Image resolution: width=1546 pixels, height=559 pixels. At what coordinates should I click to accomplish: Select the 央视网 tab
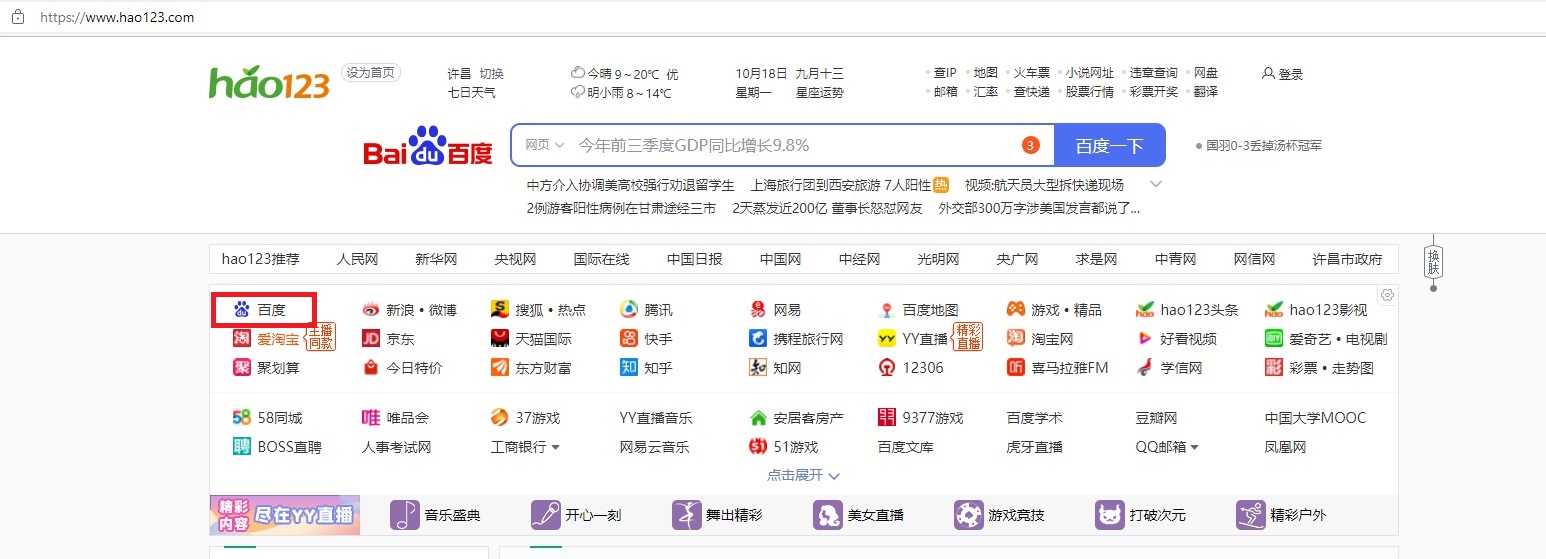coord(515,259)
